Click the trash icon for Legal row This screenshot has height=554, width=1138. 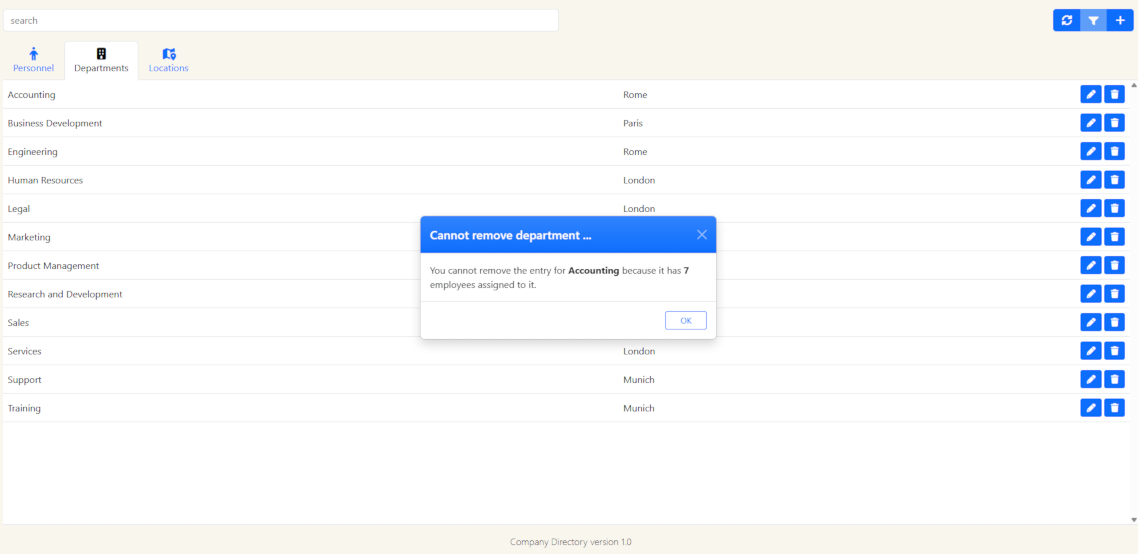pyautogui.click(x=1114, y=209)
